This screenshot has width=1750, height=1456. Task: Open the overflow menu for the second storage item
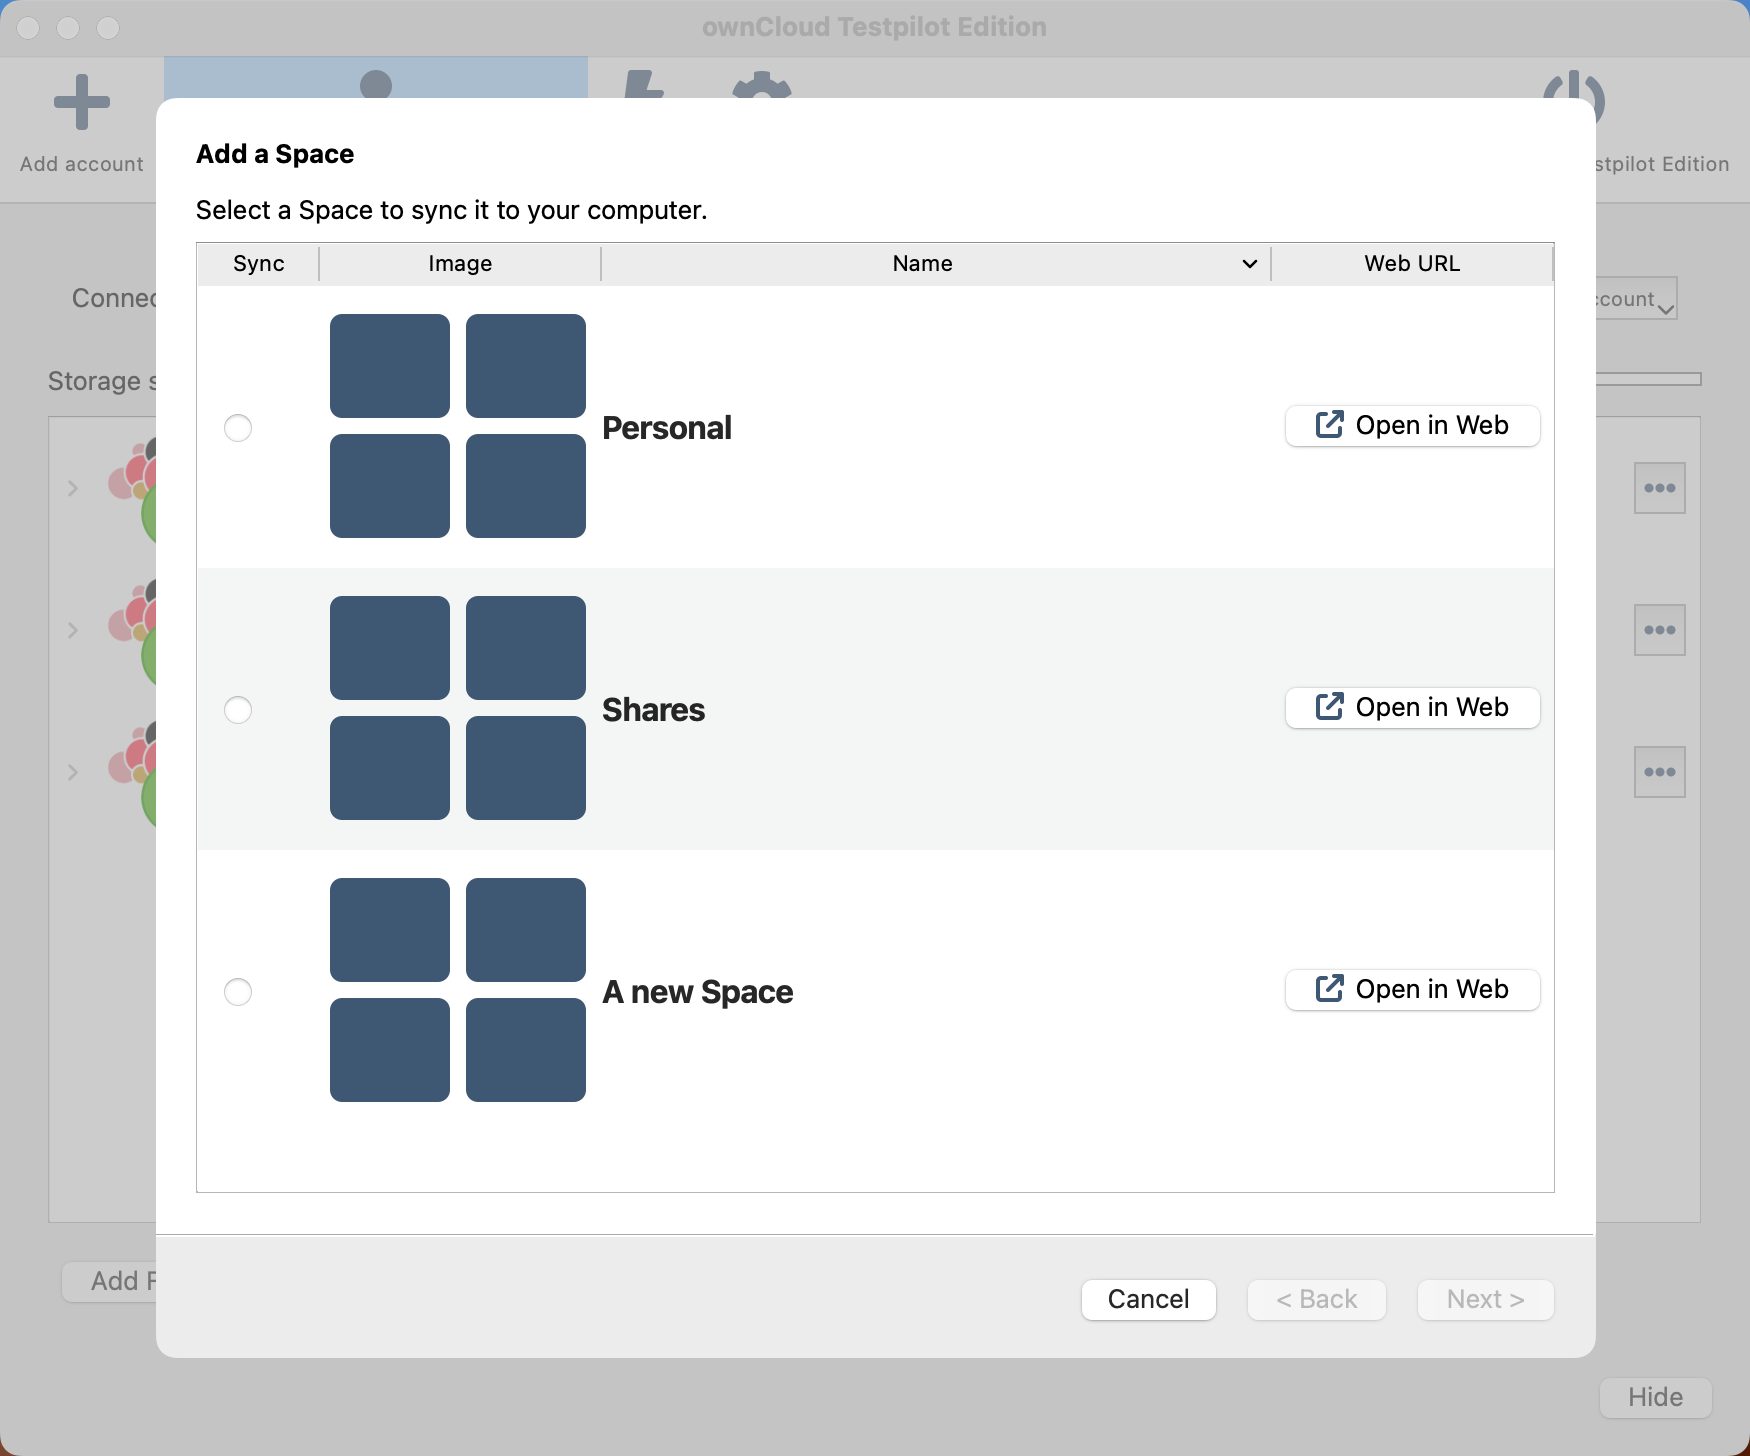click(x=1660, y=630)
